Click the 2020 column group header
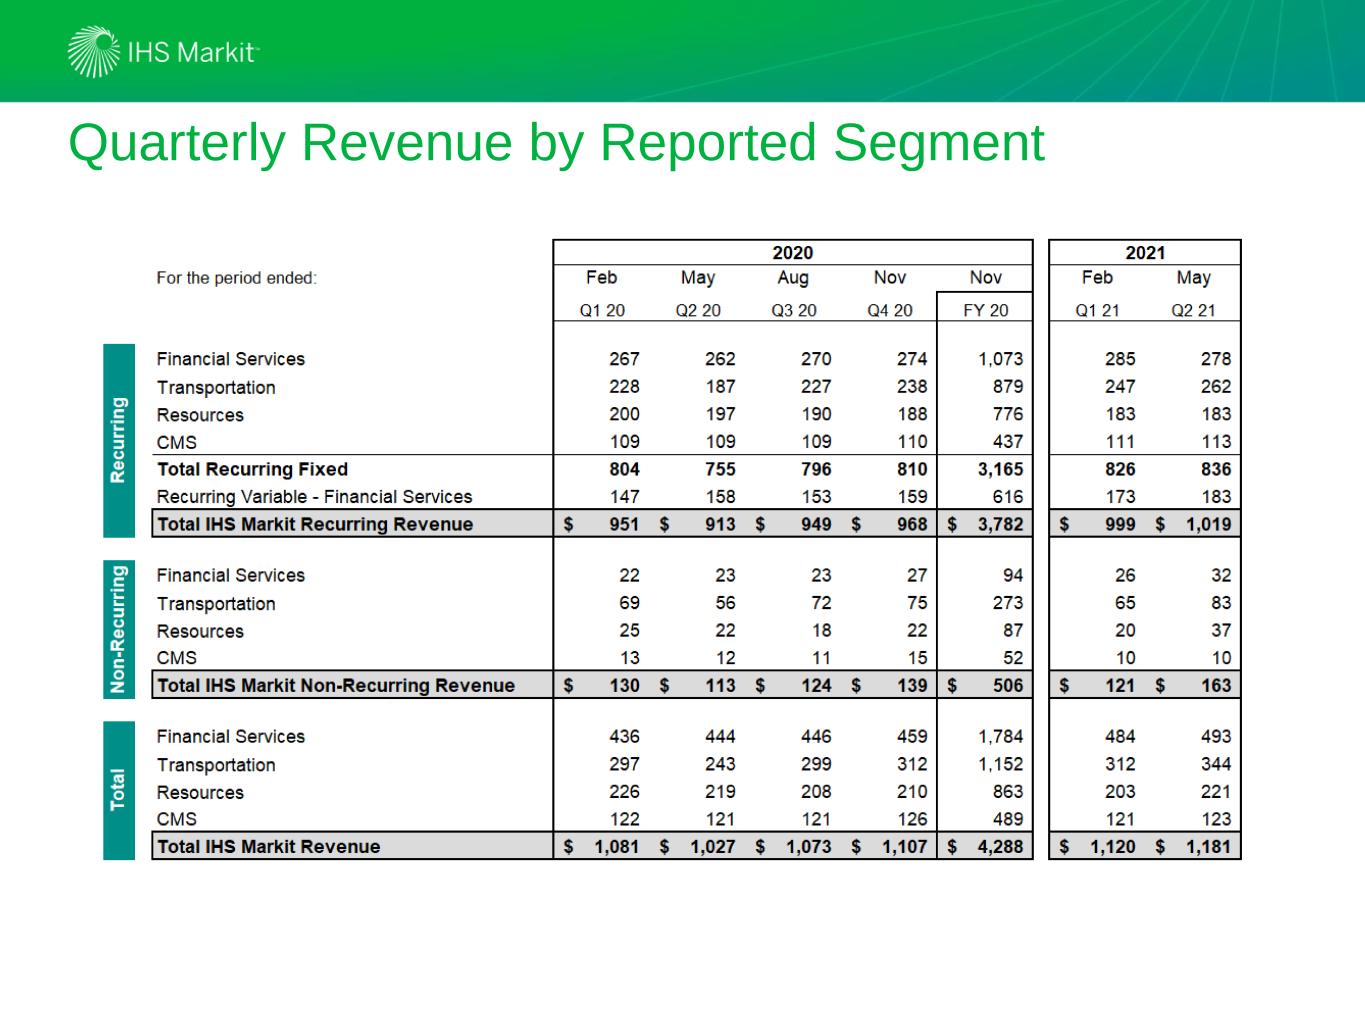Screen dimensions: 1365x1024 (x=792, y=253)
